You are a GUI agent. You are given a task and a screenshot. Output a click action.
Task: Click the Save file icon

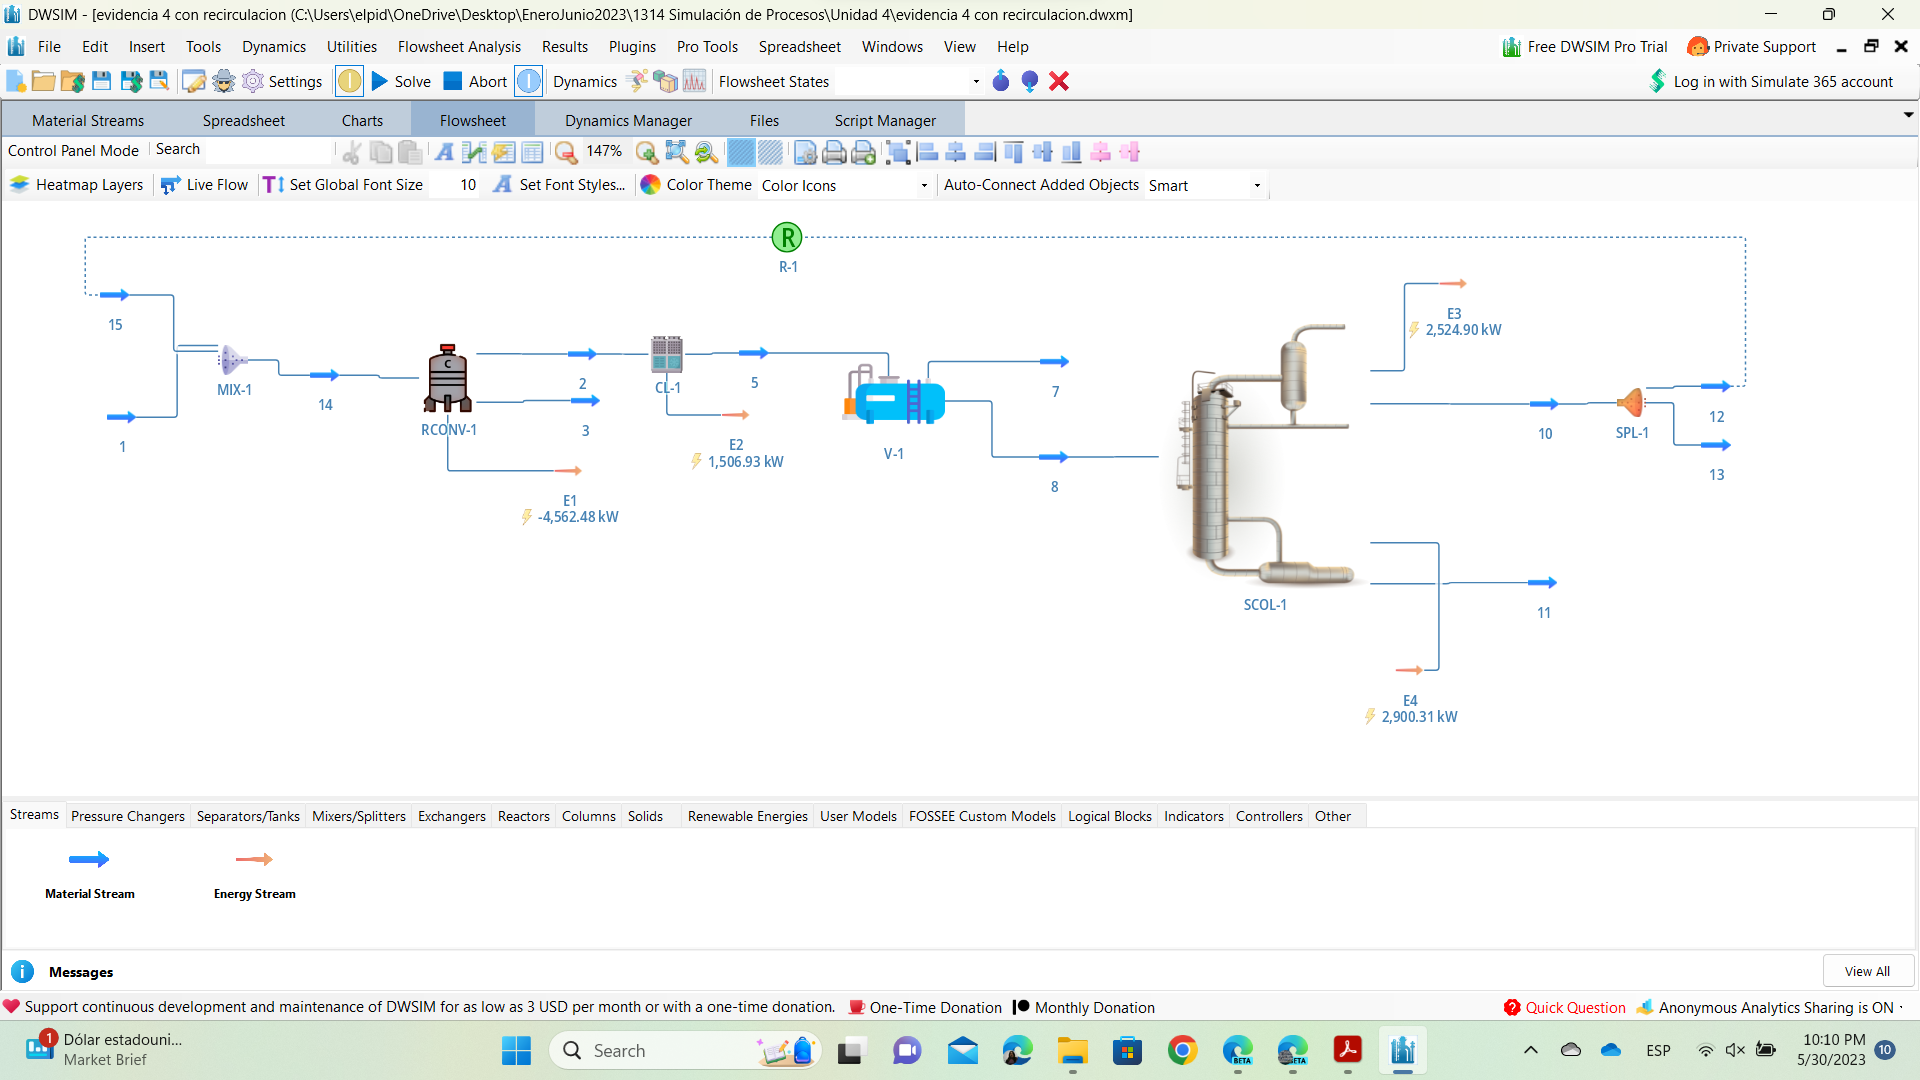(101, 82)
